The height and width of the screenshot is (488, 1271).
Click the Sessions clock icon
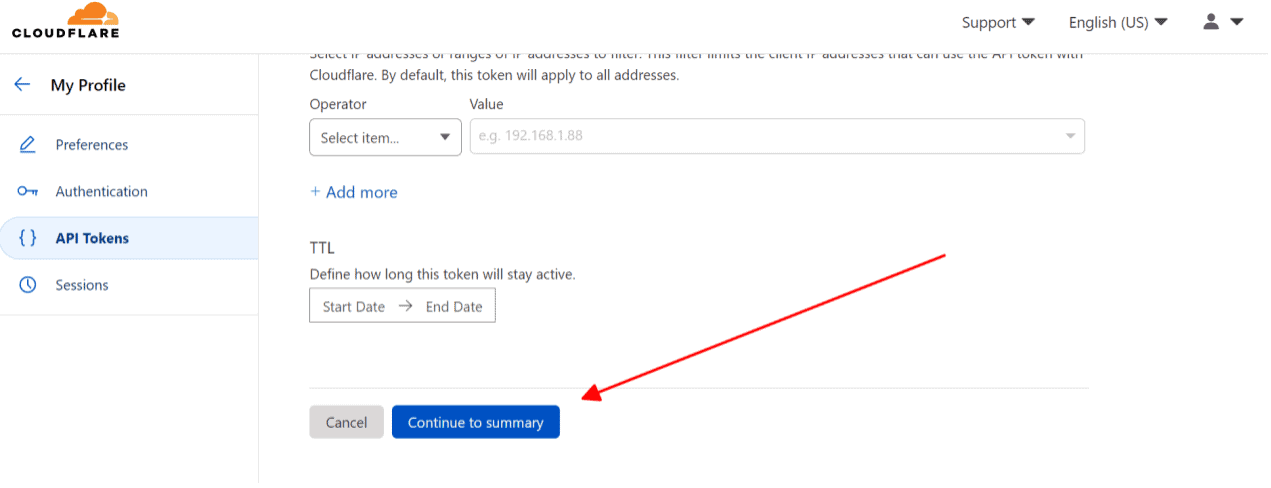pyautogui.click(x=28, y=285)
